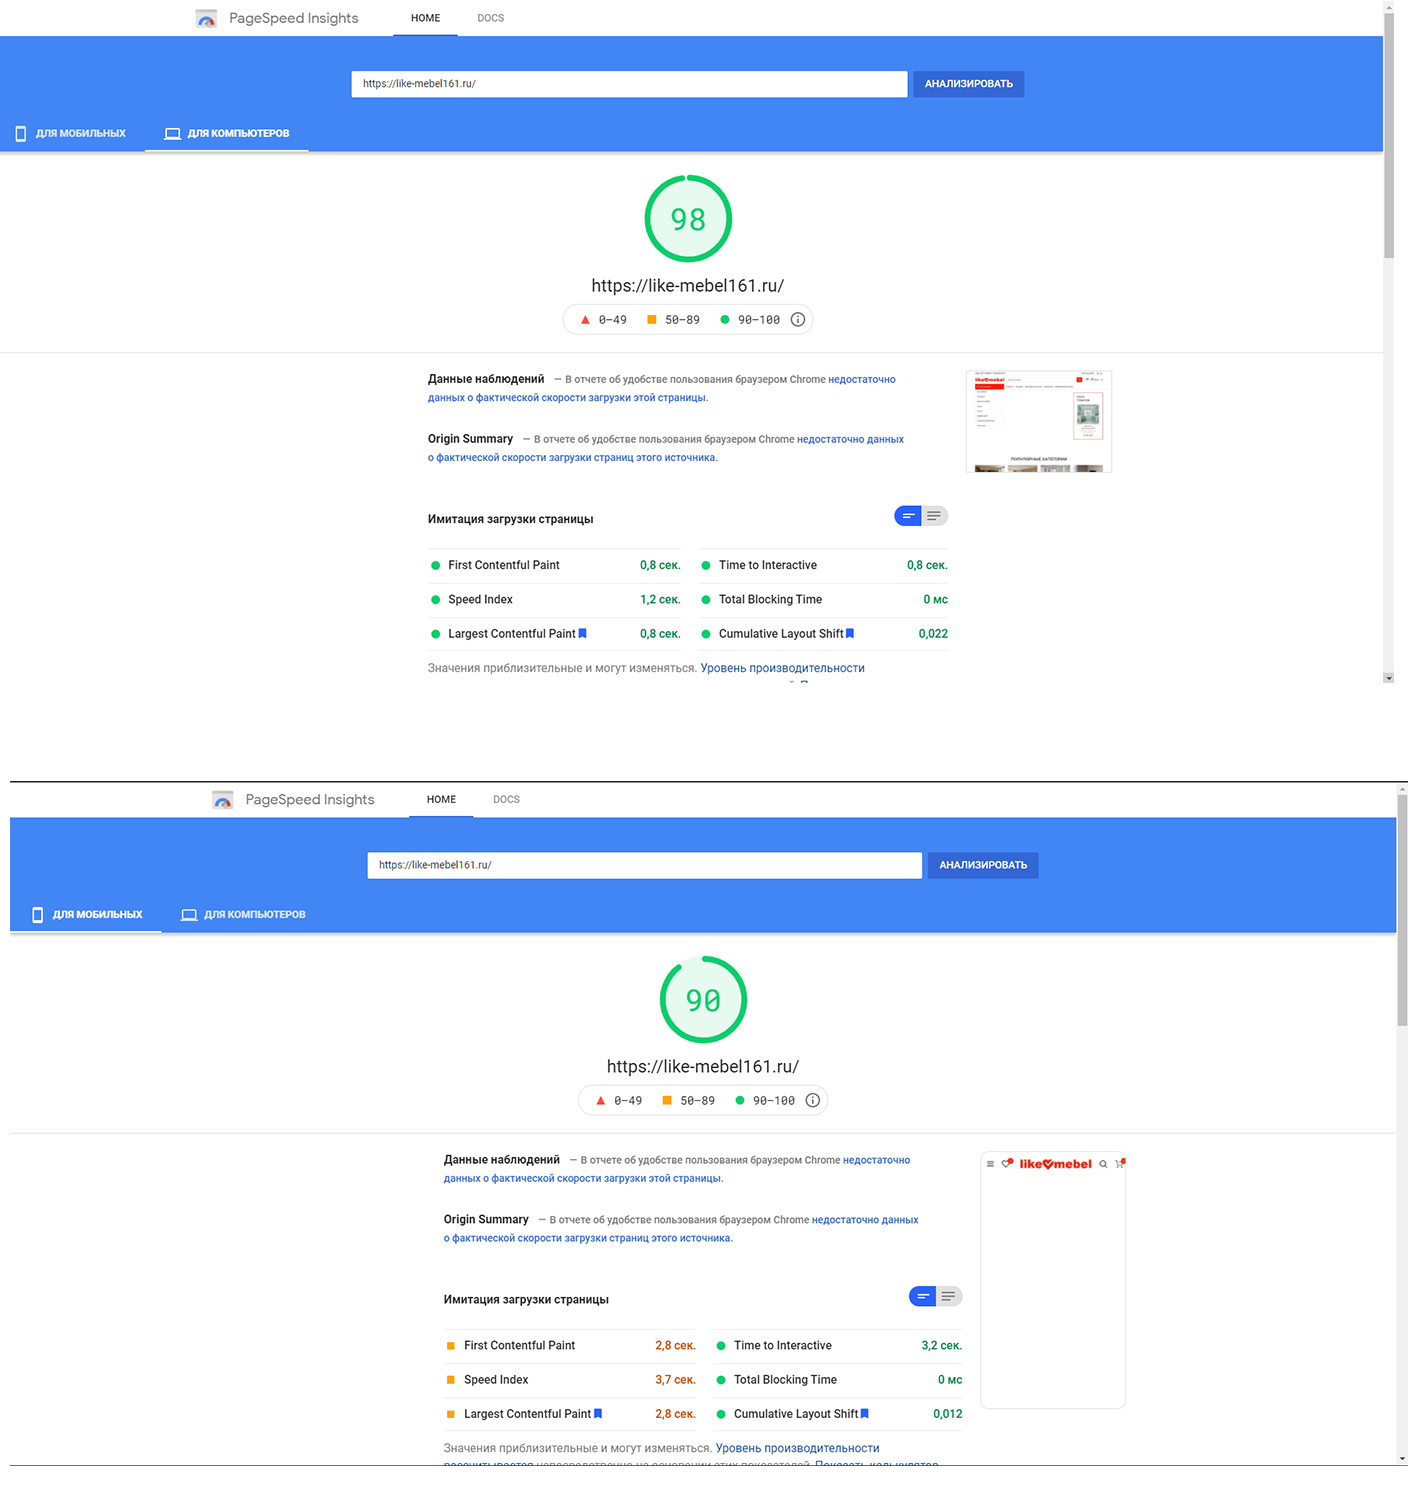The height and width of the screenshot is (1500, 1408).
Task: Click mobile phone icon in bottom window tabs
Action: click(x=37, y=914)
